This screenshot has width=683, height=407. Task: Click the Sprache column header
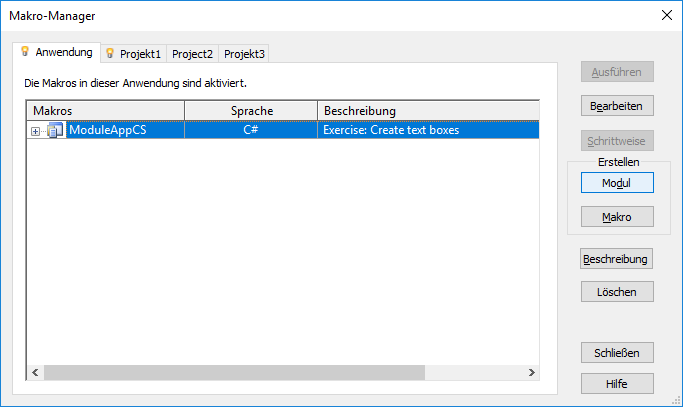click(251, 111)
